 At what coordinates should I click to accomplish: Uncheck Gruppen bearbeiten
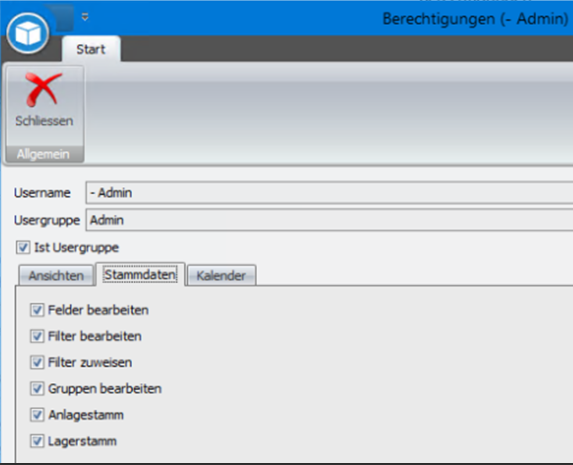click(x=37, y=389)
